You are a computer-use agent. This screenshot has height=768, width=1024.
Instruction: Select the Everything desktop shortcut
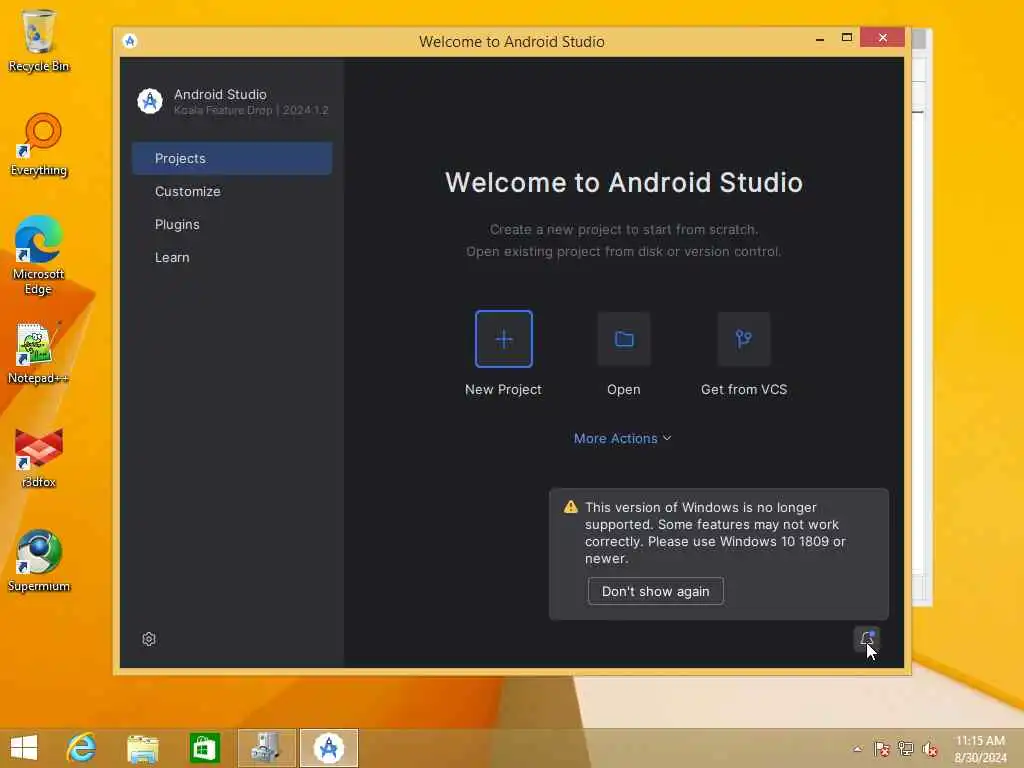39,145
